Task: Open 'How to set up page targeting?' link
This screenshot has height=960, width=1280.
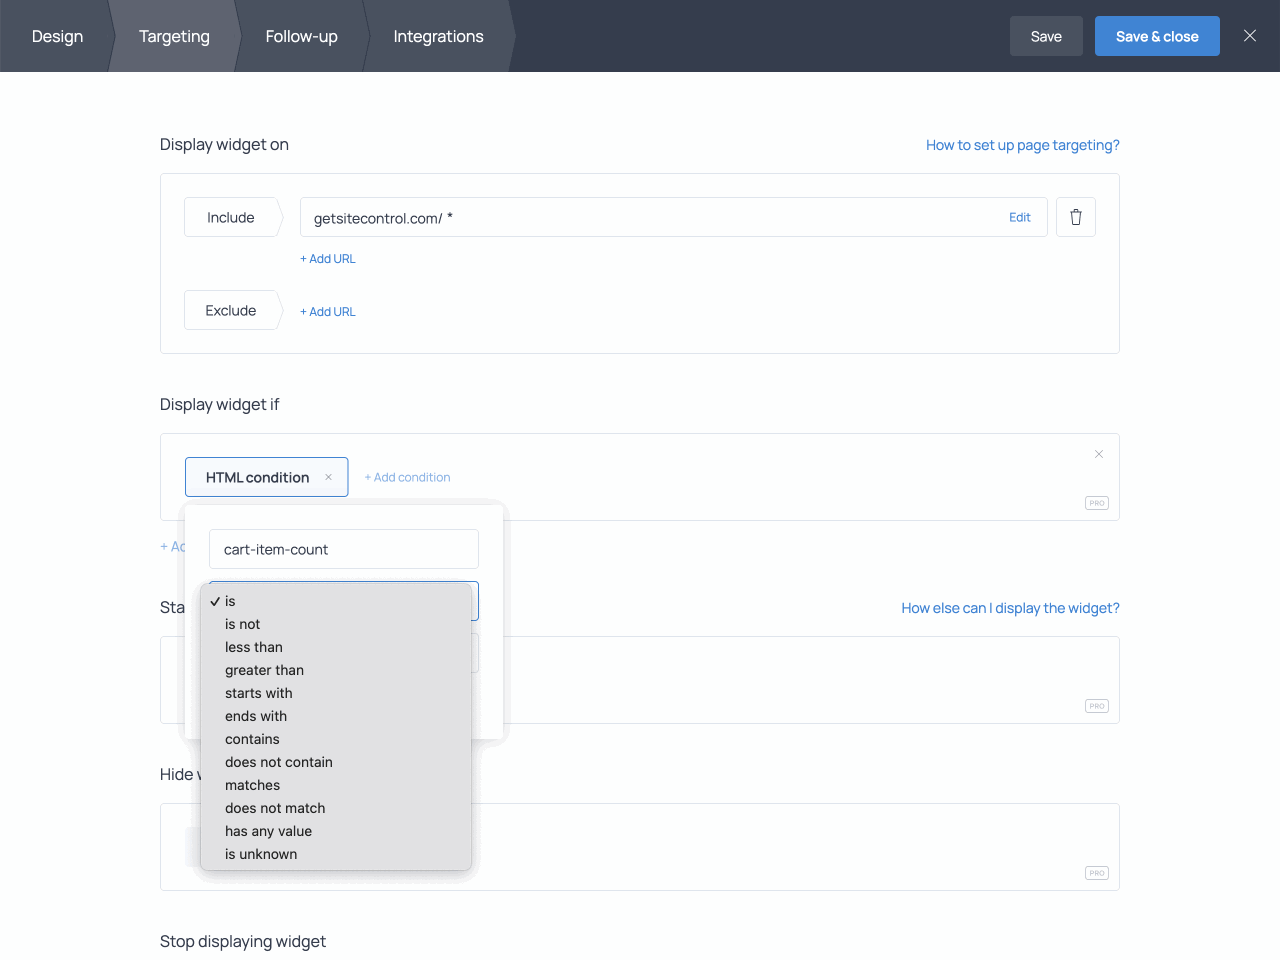Action: [x=1022, y=145]
